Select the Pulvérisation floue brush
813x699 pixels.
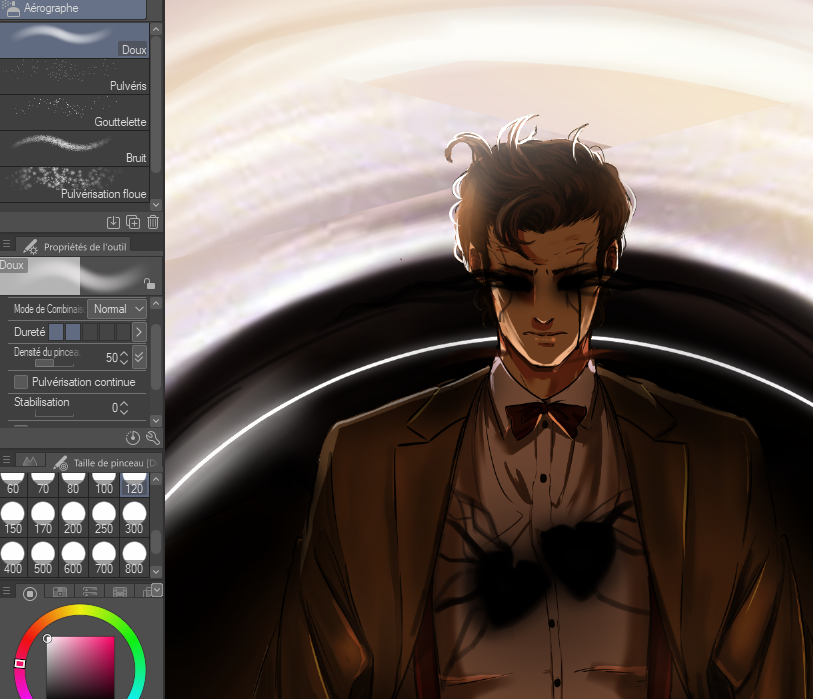[x=75, y=184]
